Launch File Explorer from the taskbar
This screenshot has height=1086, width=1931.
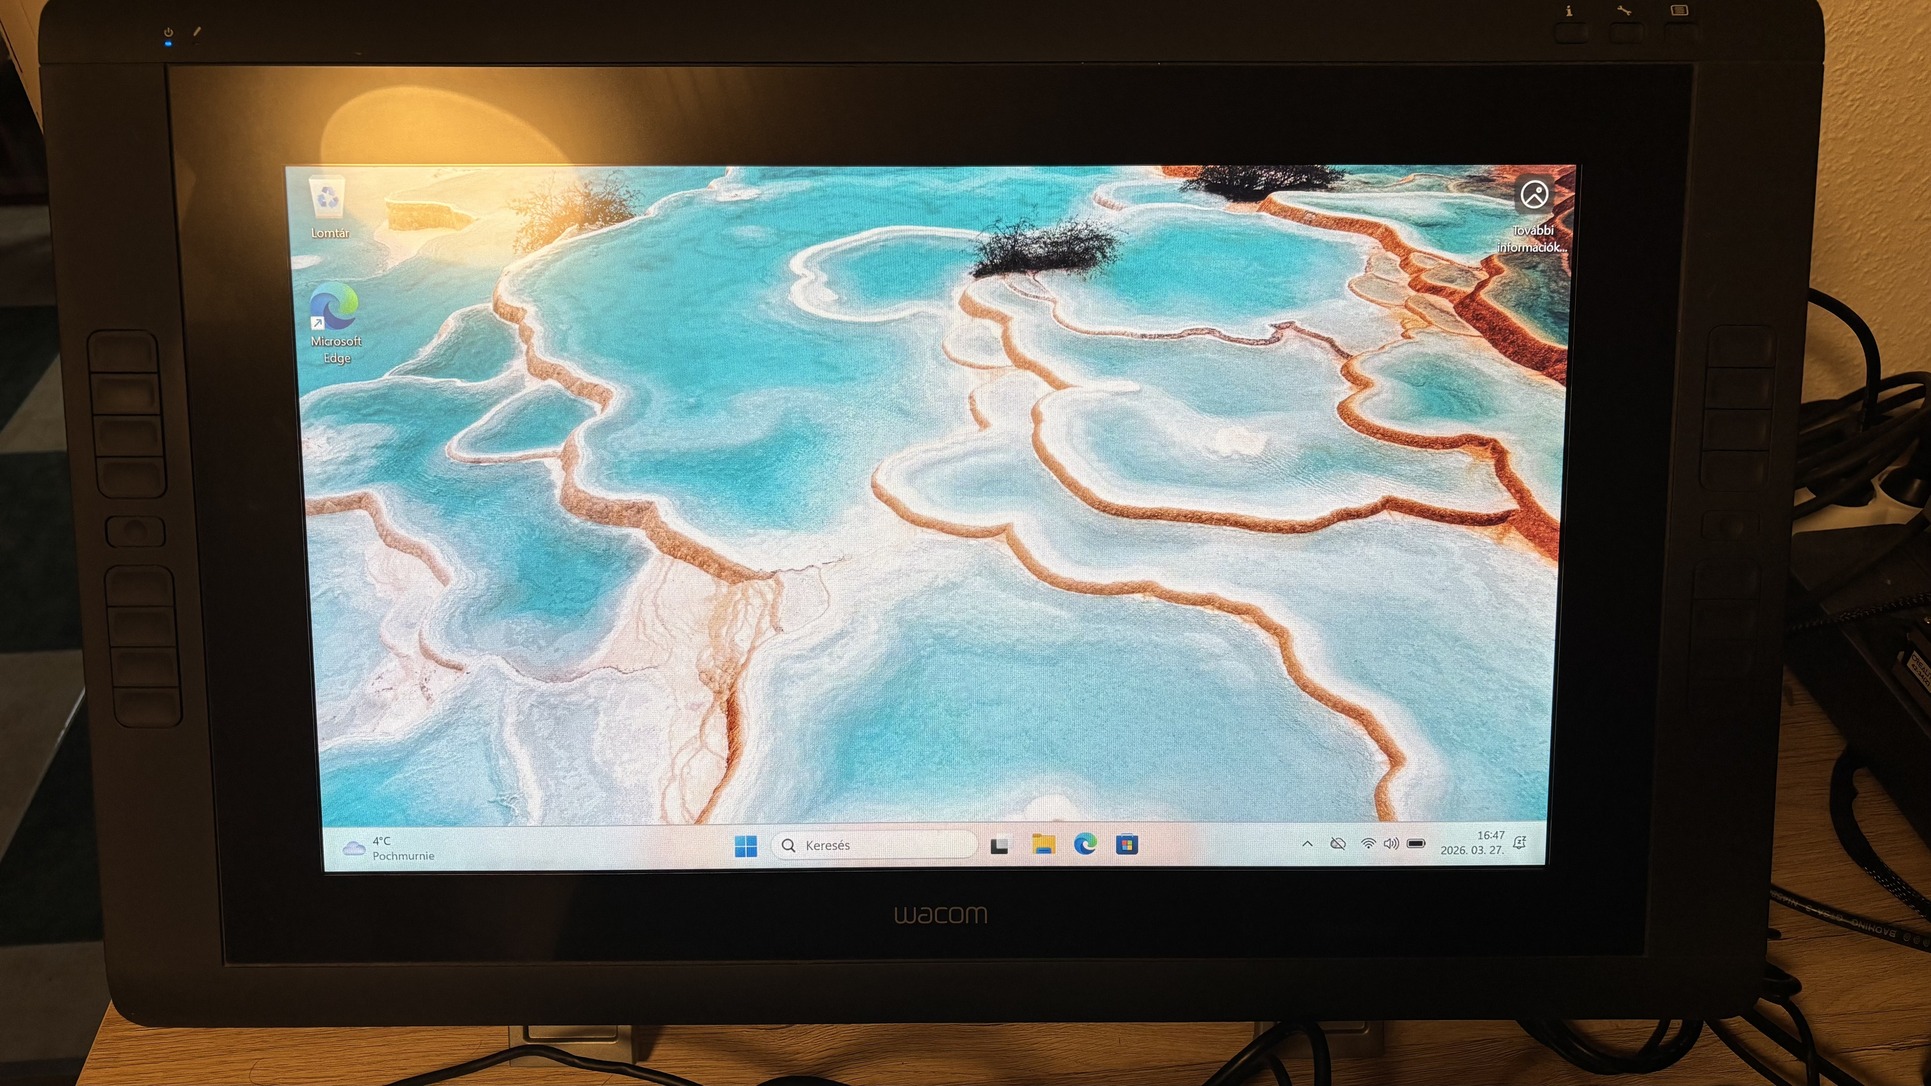tap(1043, 845)
